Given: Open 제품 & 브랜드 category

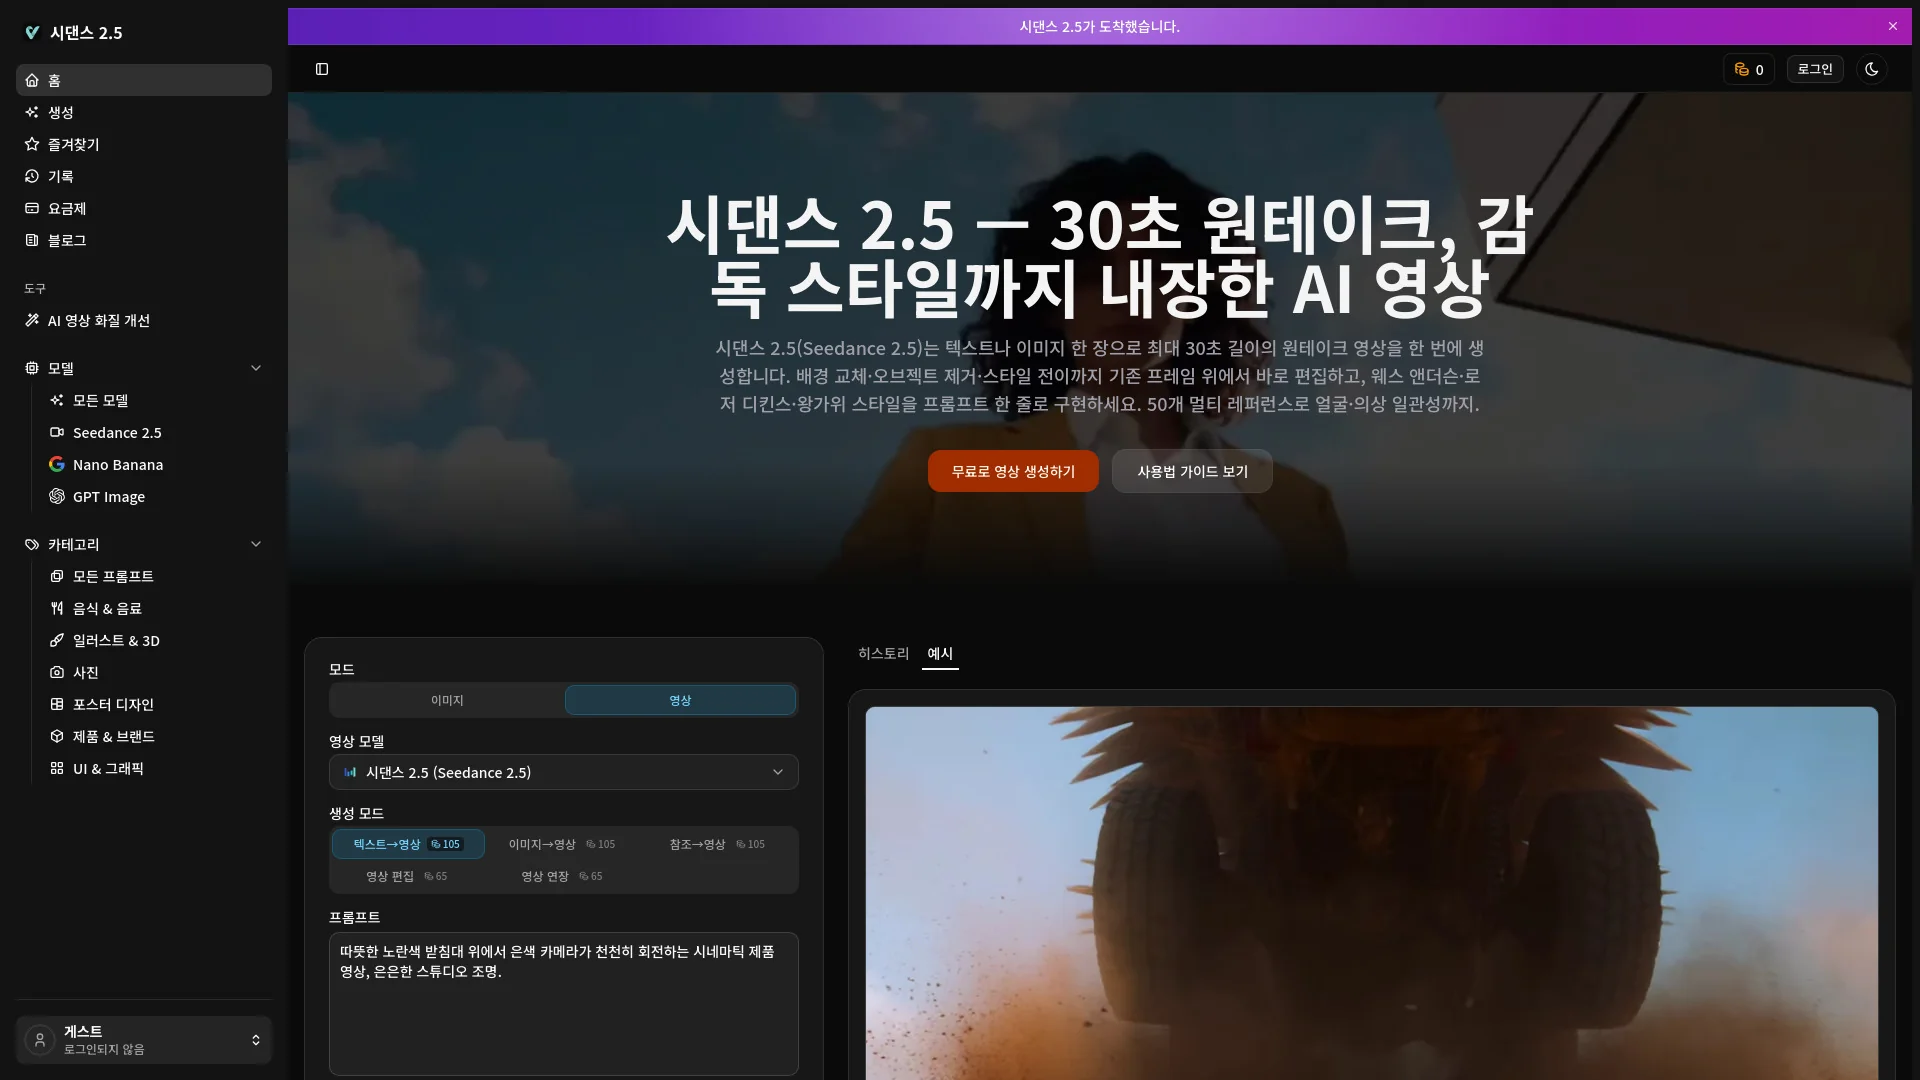Looking at the screenshot, I should click(x=156, y=736).
